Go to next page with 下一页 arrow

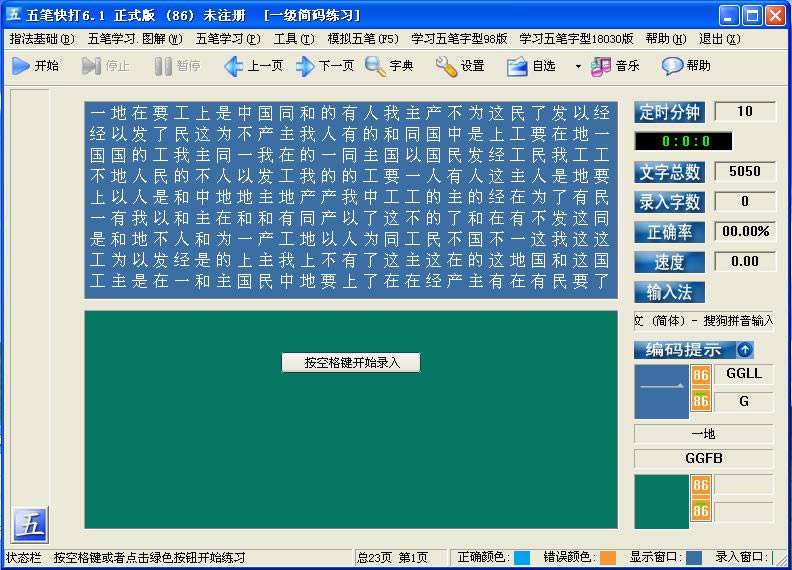point(305,66)
